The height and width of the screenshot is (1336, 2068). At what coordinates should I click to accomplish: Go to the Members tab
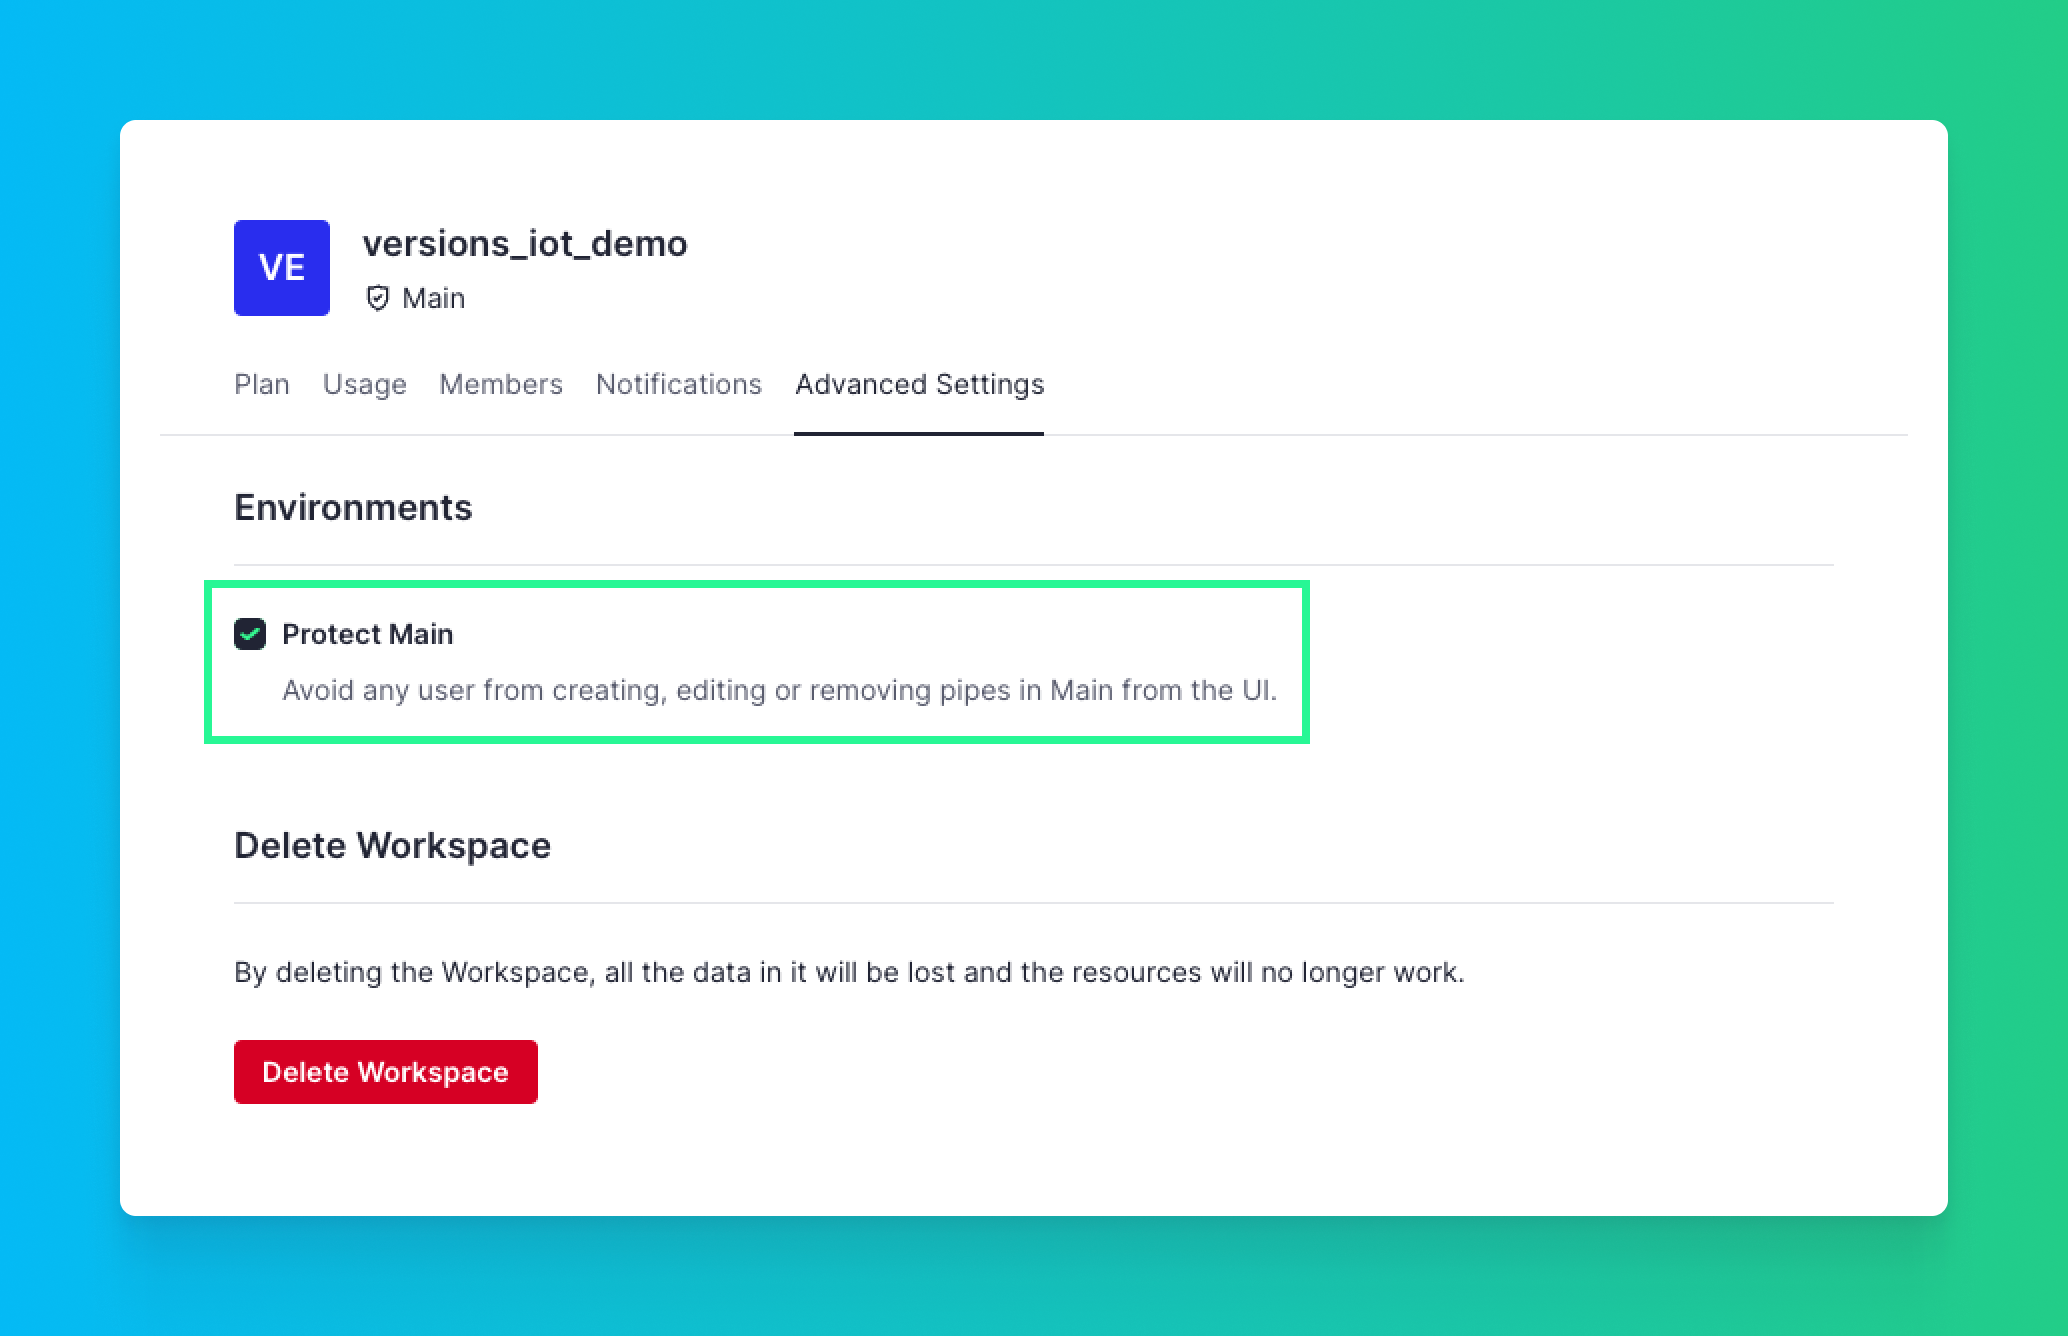point(500,384)
